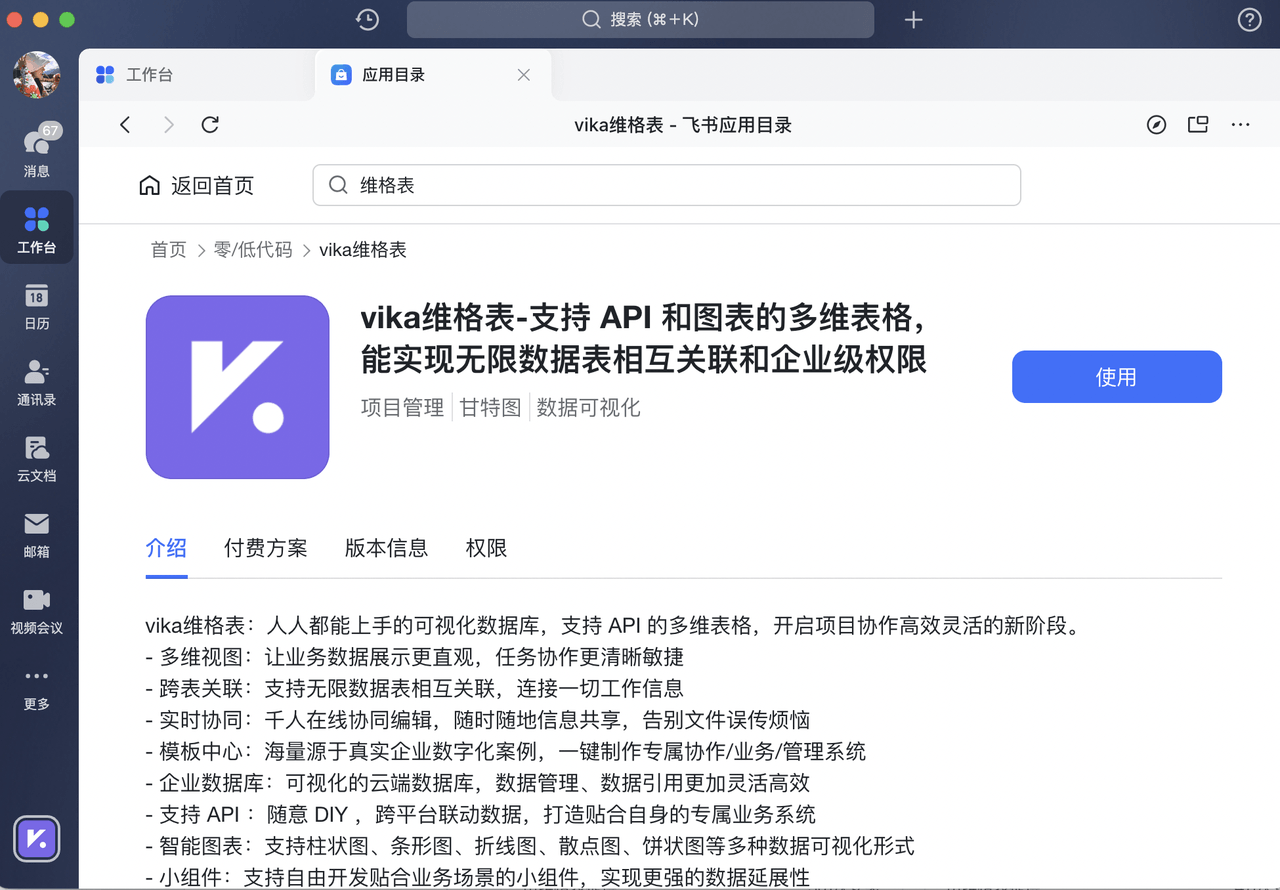Click the large vika app logo
The image size is (1280, 890).
[x=238, y=387]
